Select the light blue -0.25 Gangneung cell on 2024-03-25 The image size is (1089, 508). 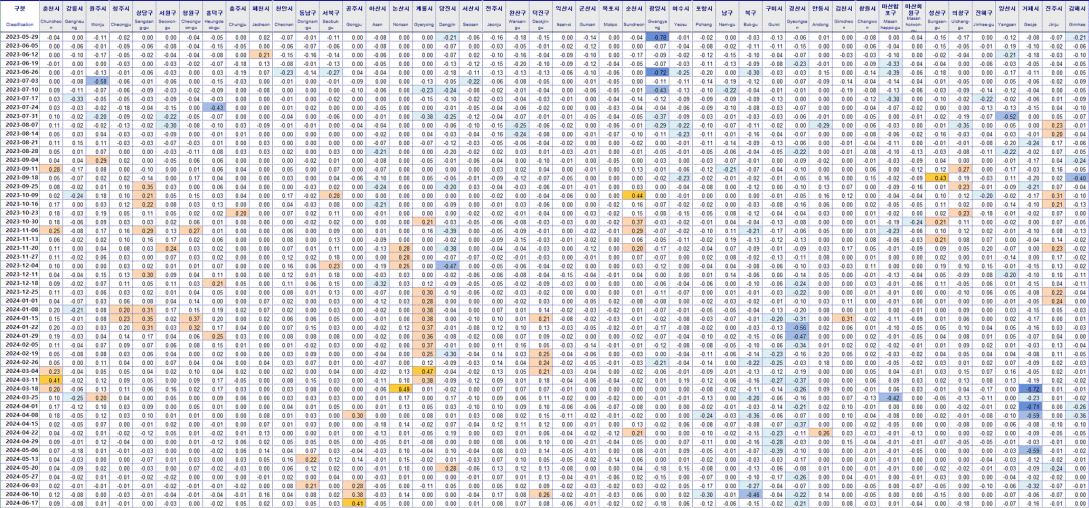click(x=76, y=397)
